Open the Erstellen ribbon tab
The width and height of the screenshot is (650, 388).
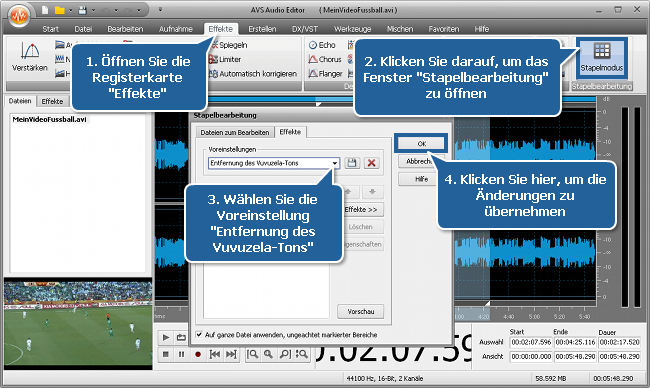coord(262,29)
